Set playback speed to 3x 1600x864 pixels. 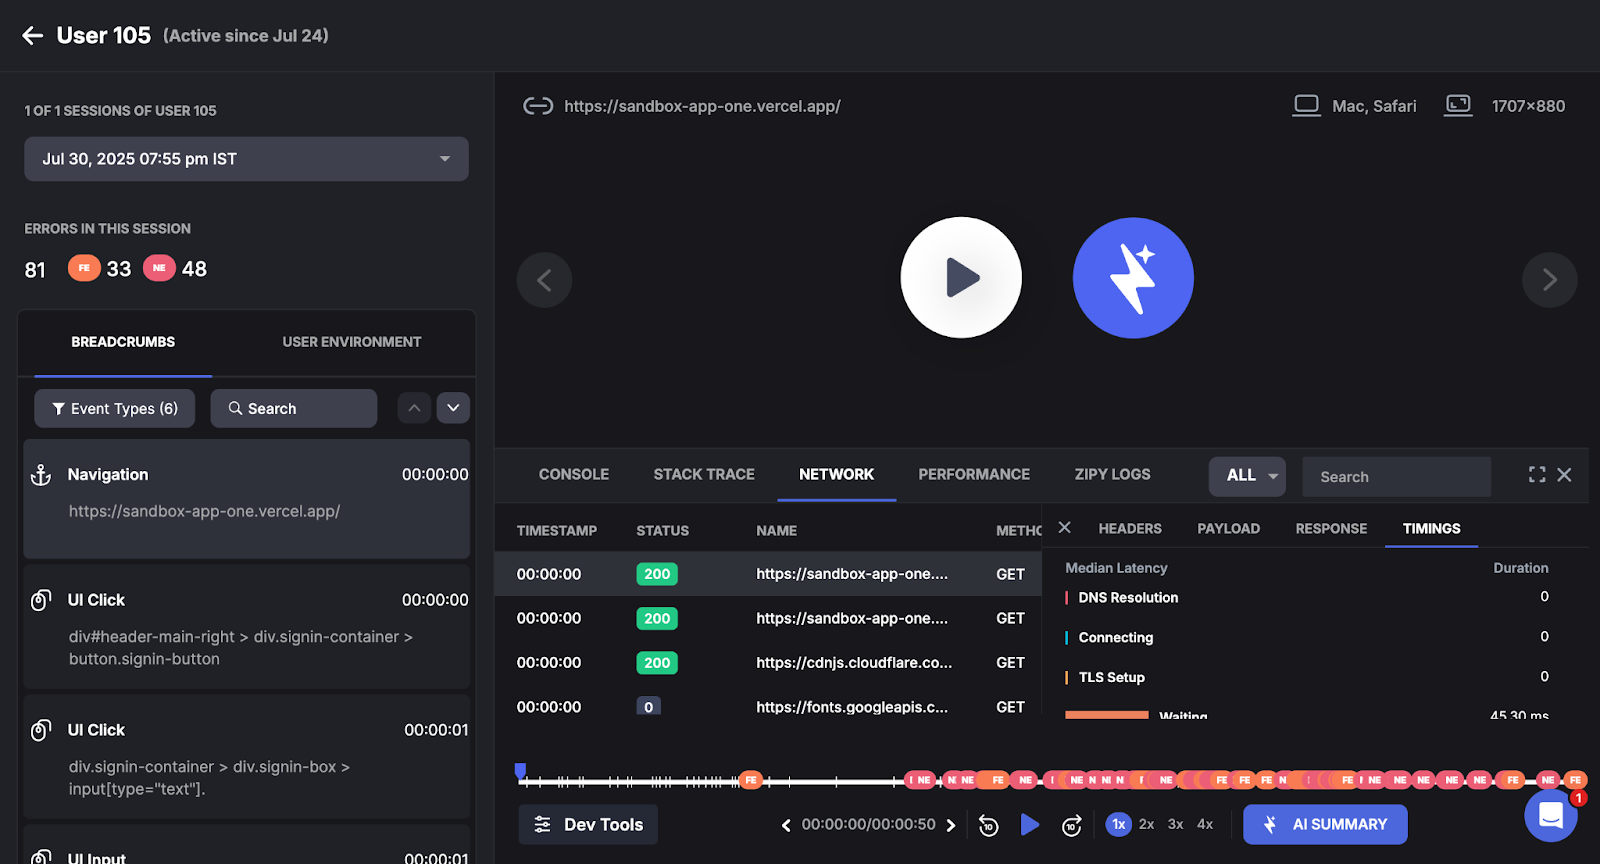pyautogui.click(x=1176, y=825)
